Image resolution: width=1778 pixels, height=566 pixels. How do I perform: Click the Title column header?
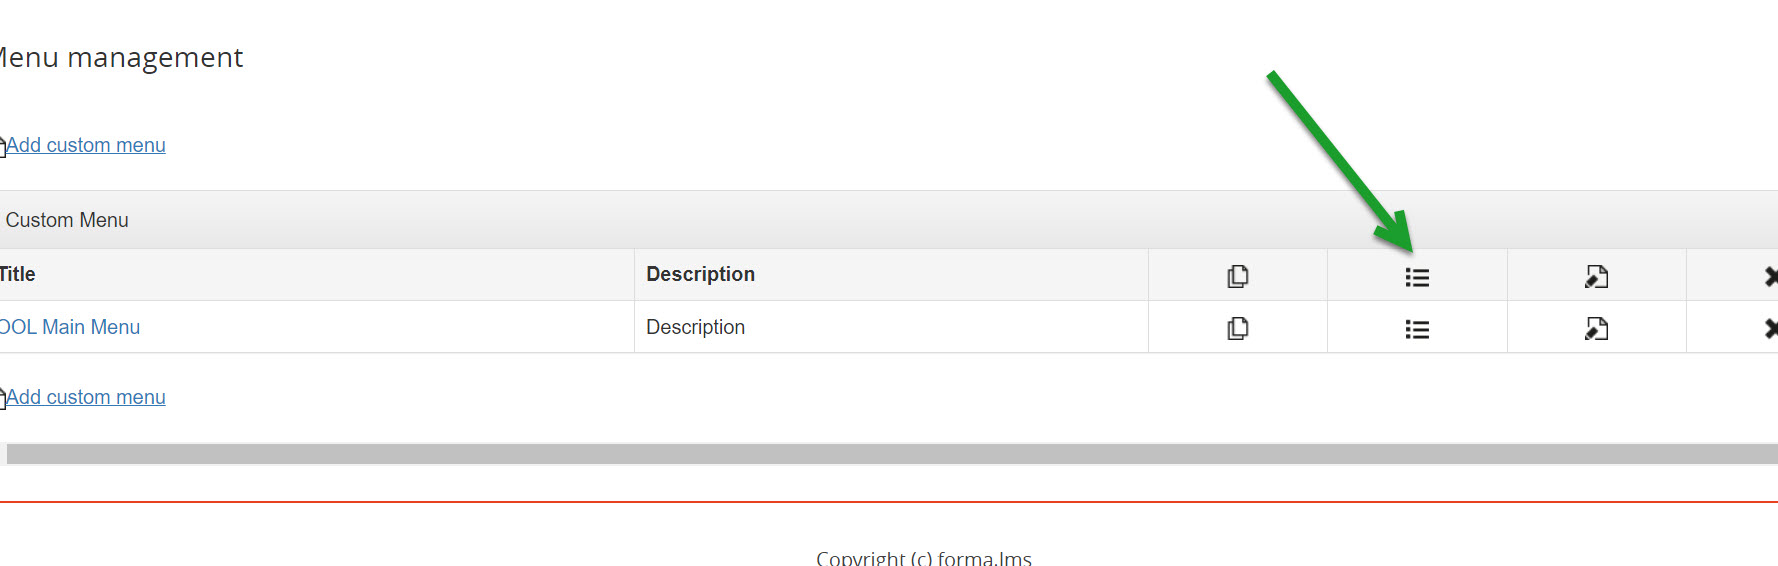tap(18, 274)
